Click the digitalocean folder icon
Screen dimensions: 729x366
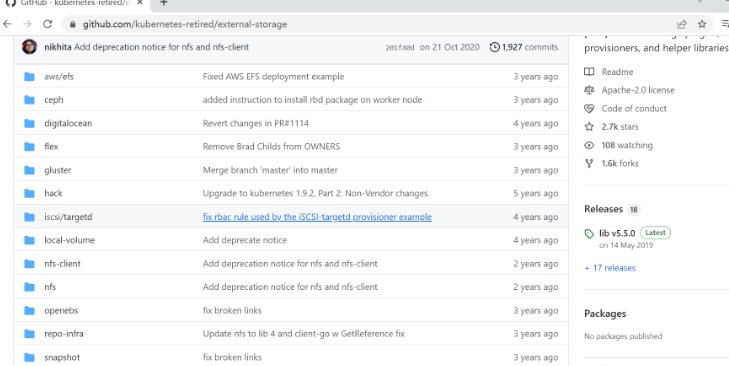click(29, 123)
